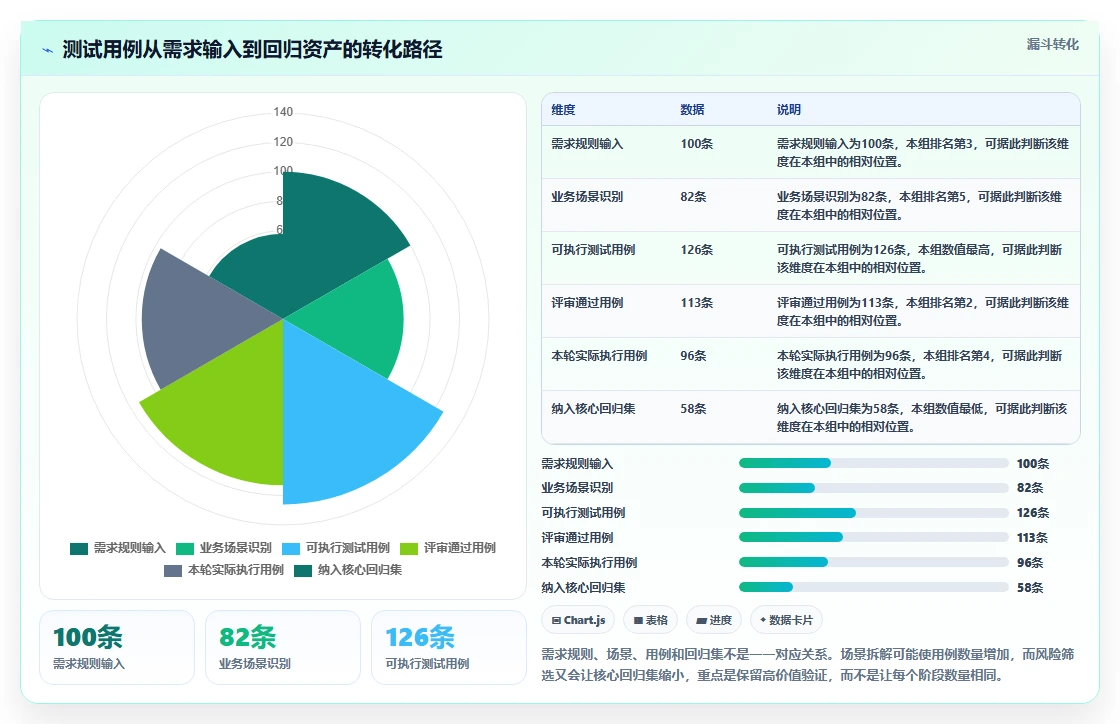1120x724 pixels.
Task: Click the 数据卡片 tag chip
Action: tap(786, 620)
